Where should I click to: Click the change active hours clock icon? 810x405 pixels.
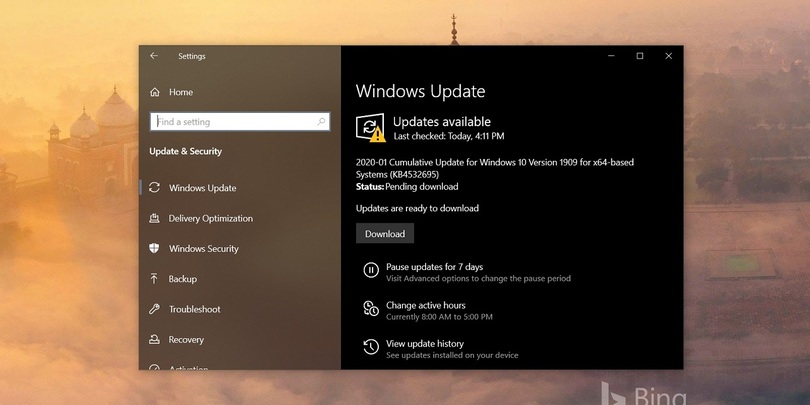tap(371, 308)
